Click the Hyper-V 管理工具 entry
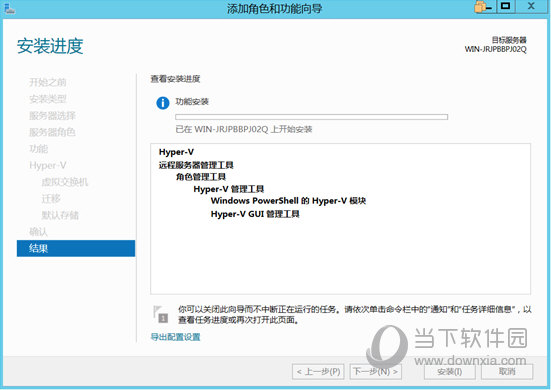The image size is (551, 390). pyautogui.click(x=228, y=189)
